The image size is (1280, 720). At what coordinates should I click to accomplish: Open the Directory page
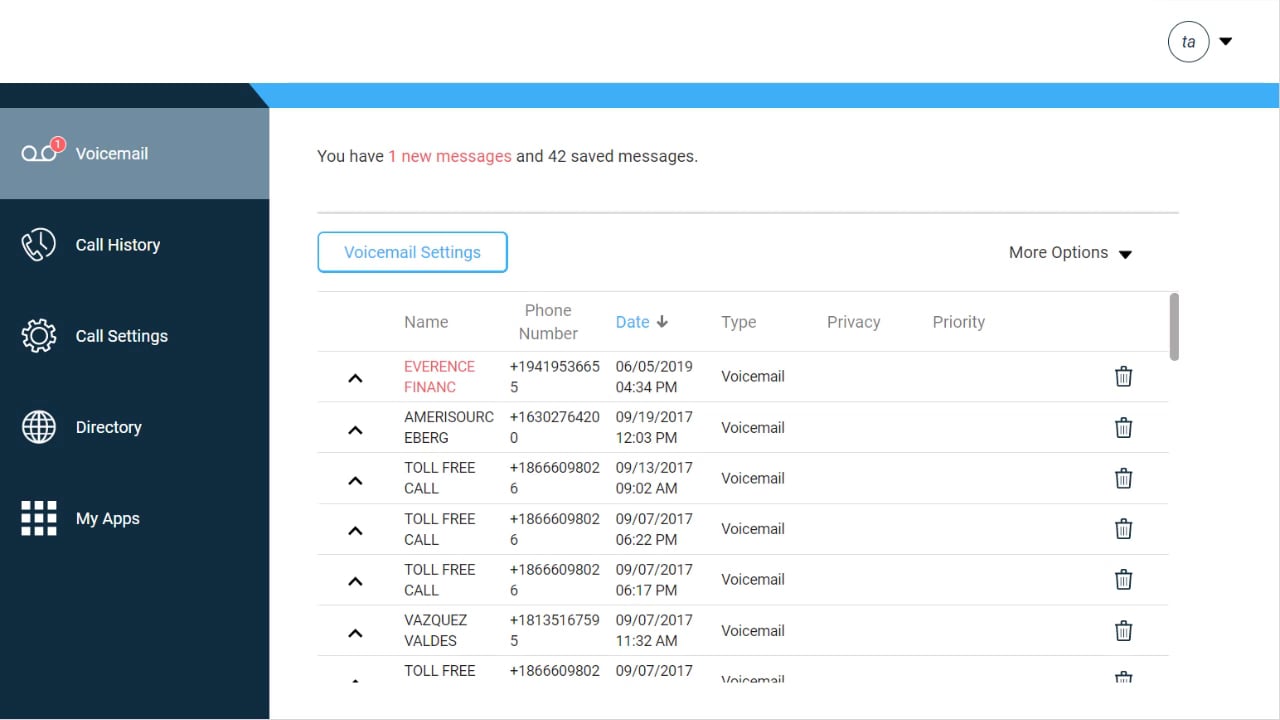134,427
